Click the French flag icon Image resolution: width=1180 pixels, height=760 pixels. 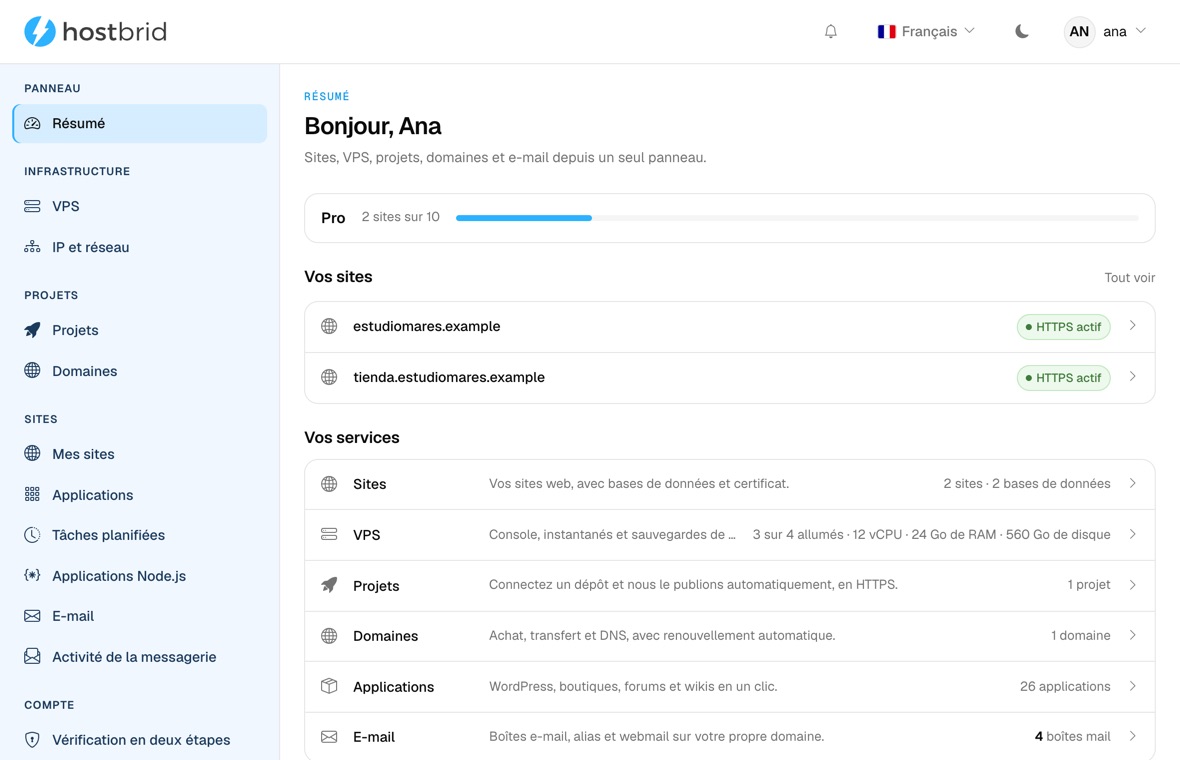(x=887, y=32)
